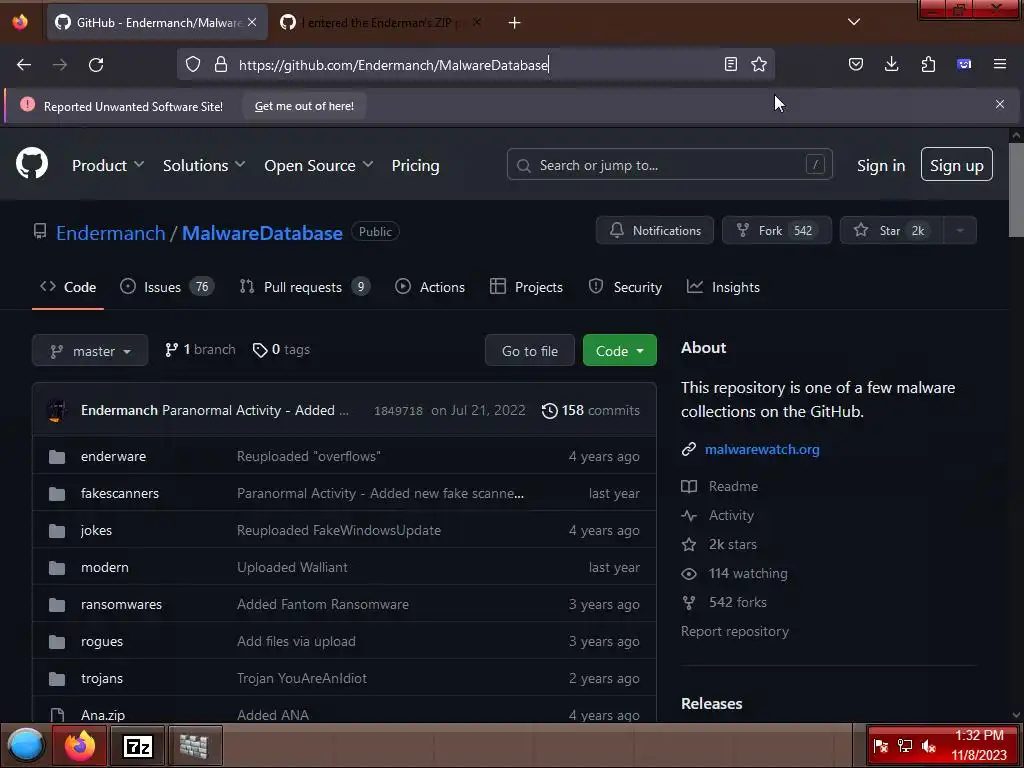The width and height of the screenshot is (1024, 768).
Task: Open the Insights tab
Action: click(x=724, y=287)
